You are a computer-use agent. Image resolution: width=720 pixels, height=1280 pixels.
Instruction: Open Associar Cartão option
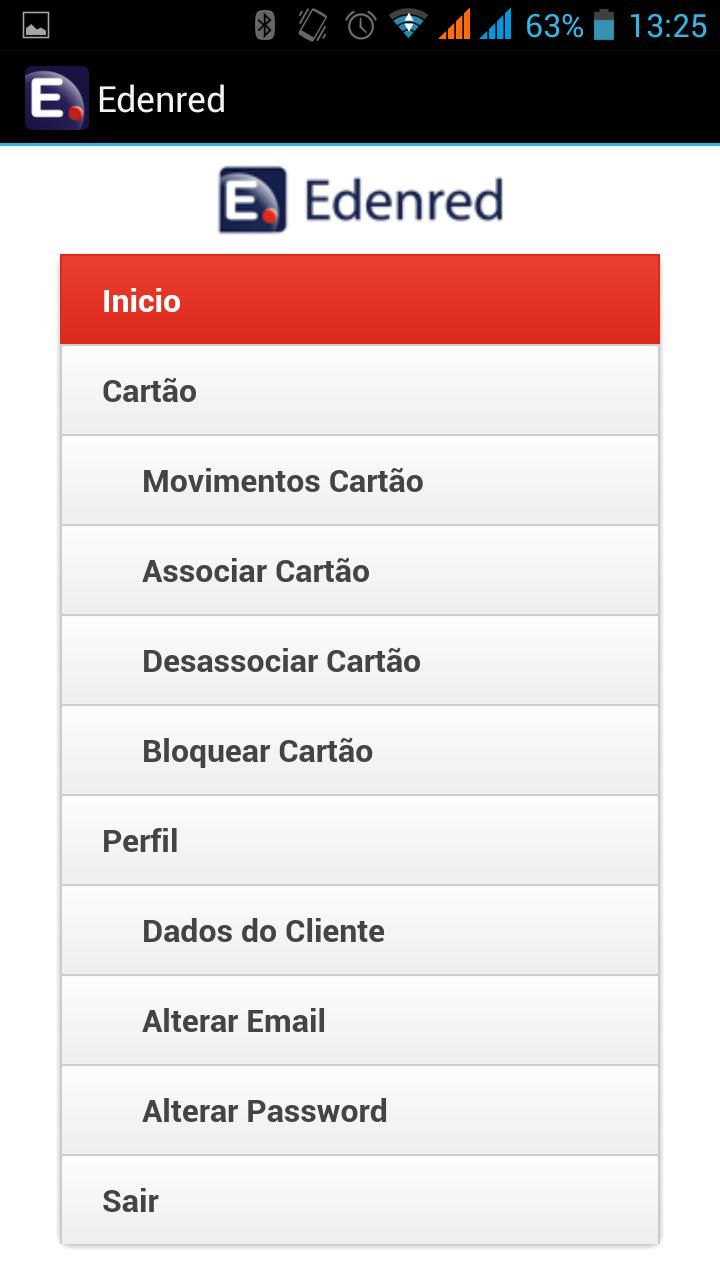click(360, 571)
